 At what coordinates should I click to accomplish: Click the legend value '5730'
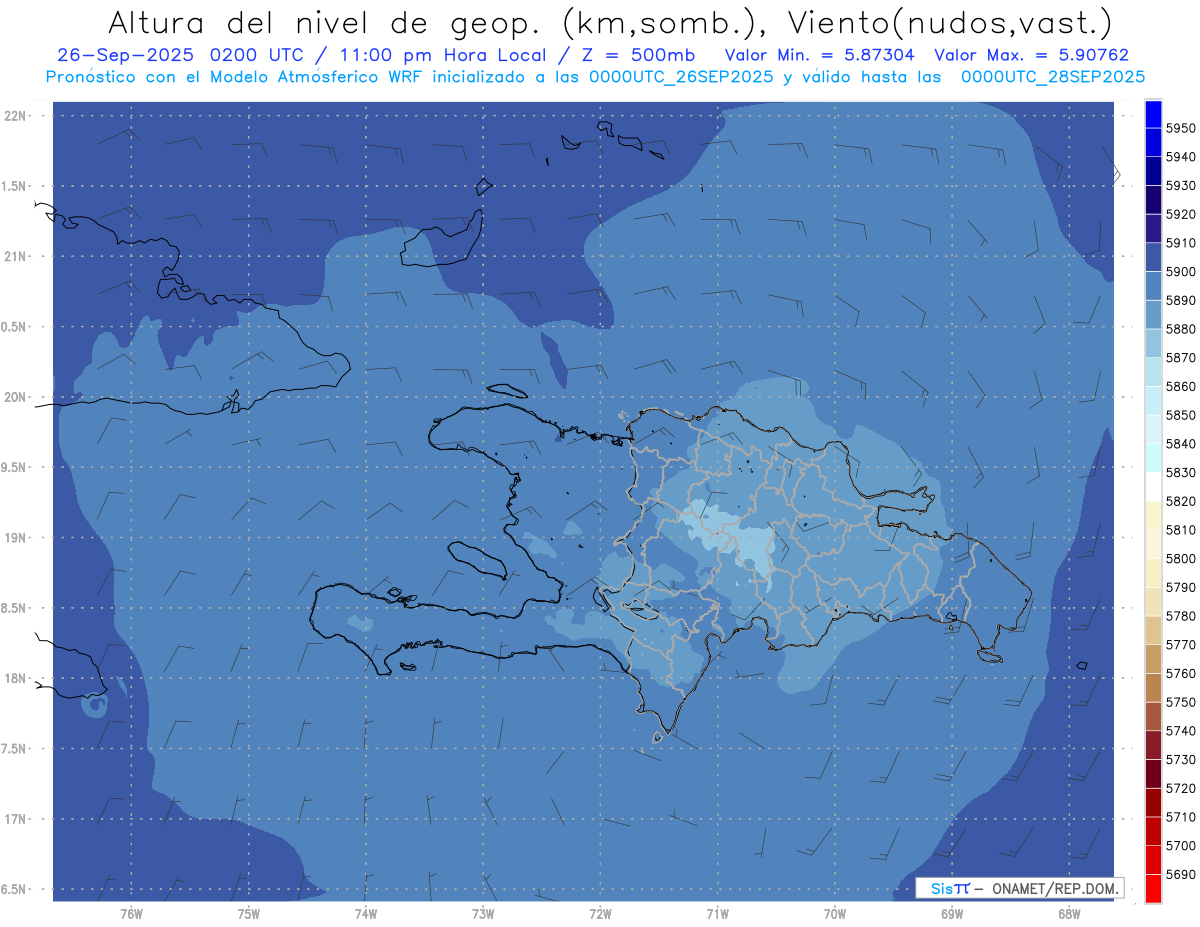pos(1180,760)
